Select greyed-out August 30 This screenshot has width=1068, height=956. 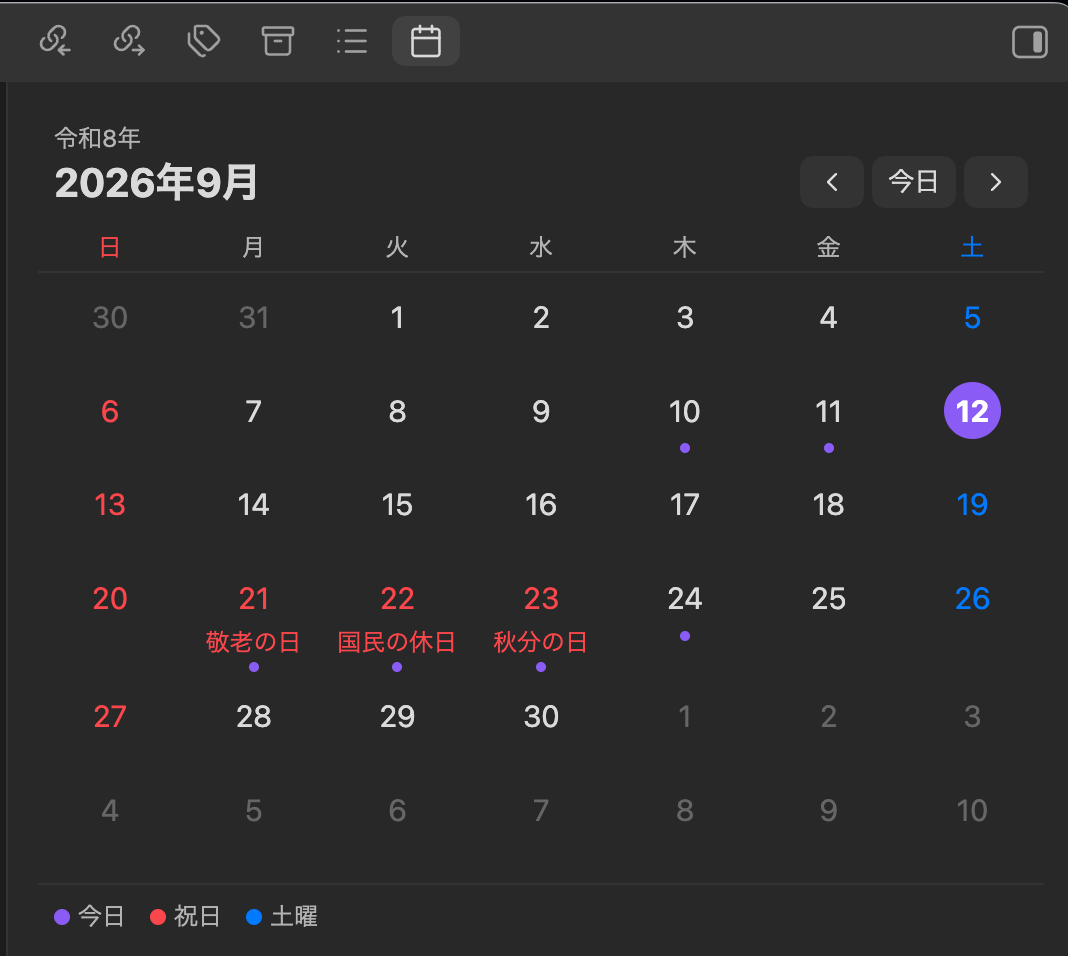(x=110, y=318)
